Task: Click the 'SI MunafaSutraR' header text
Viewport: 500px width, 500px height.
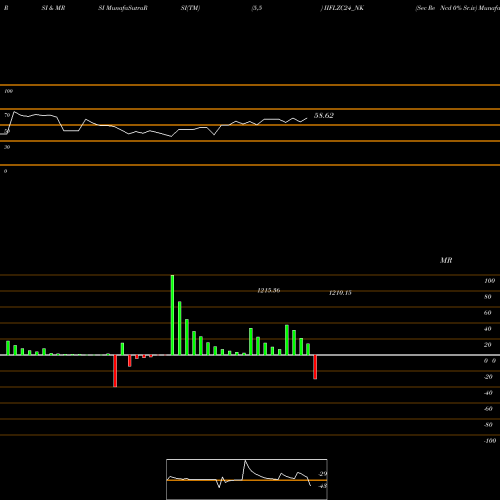Action: tap(123, 8)
